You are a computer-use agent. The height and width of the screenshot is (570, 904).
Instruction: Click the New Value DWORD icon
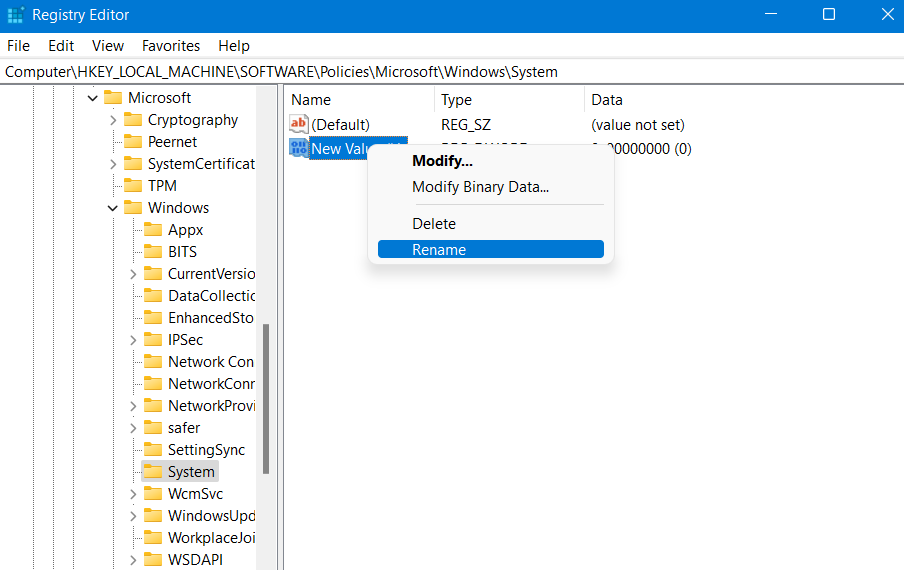pos(299,149)
